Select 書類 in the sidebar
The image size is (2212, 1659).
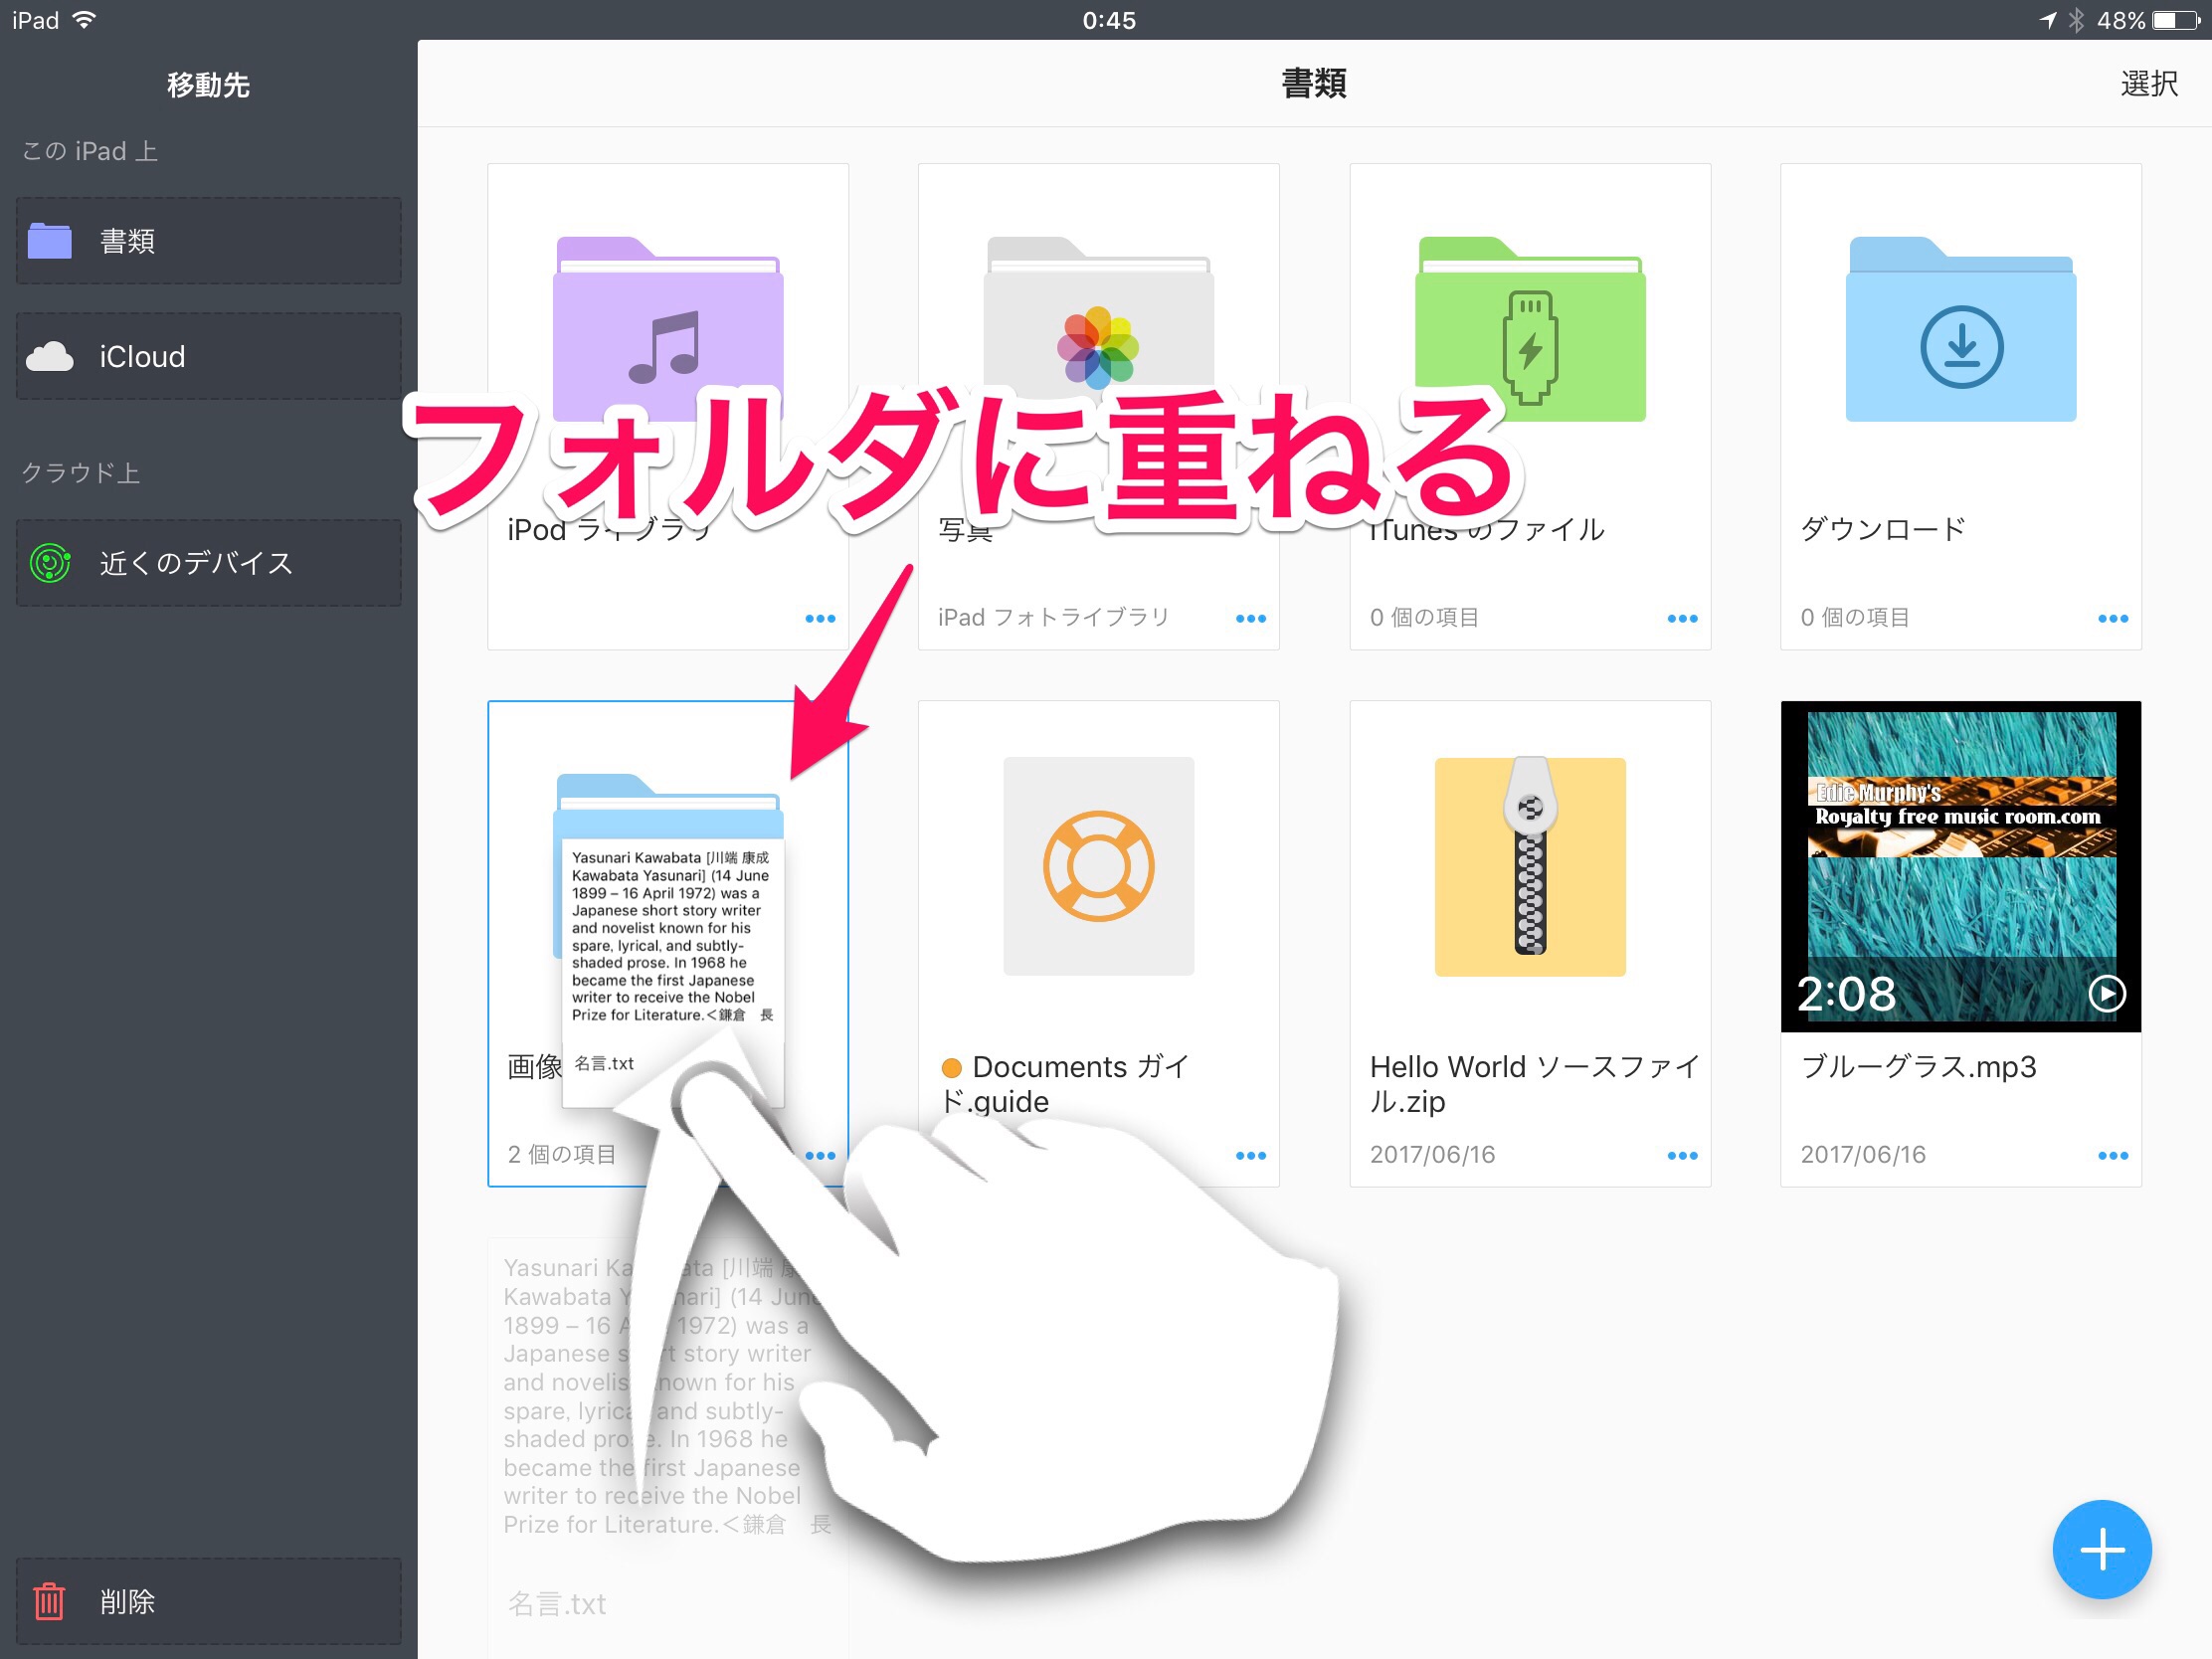[x=208, y=241]
